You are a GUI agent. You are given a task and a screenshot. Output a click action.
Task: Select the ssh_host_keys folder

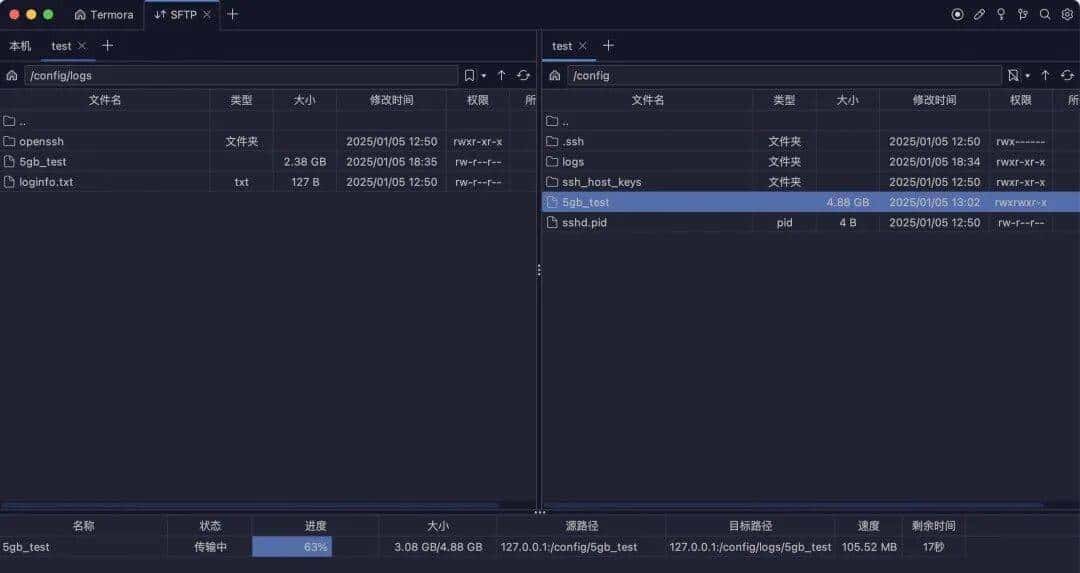(811, 182)
